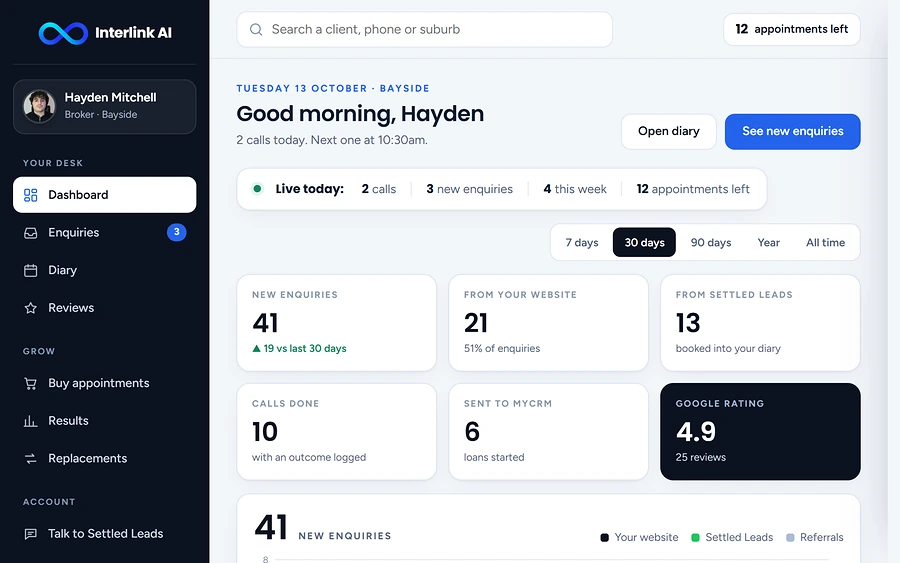Click the Dashboard grid icon

[x=30, y=195]
